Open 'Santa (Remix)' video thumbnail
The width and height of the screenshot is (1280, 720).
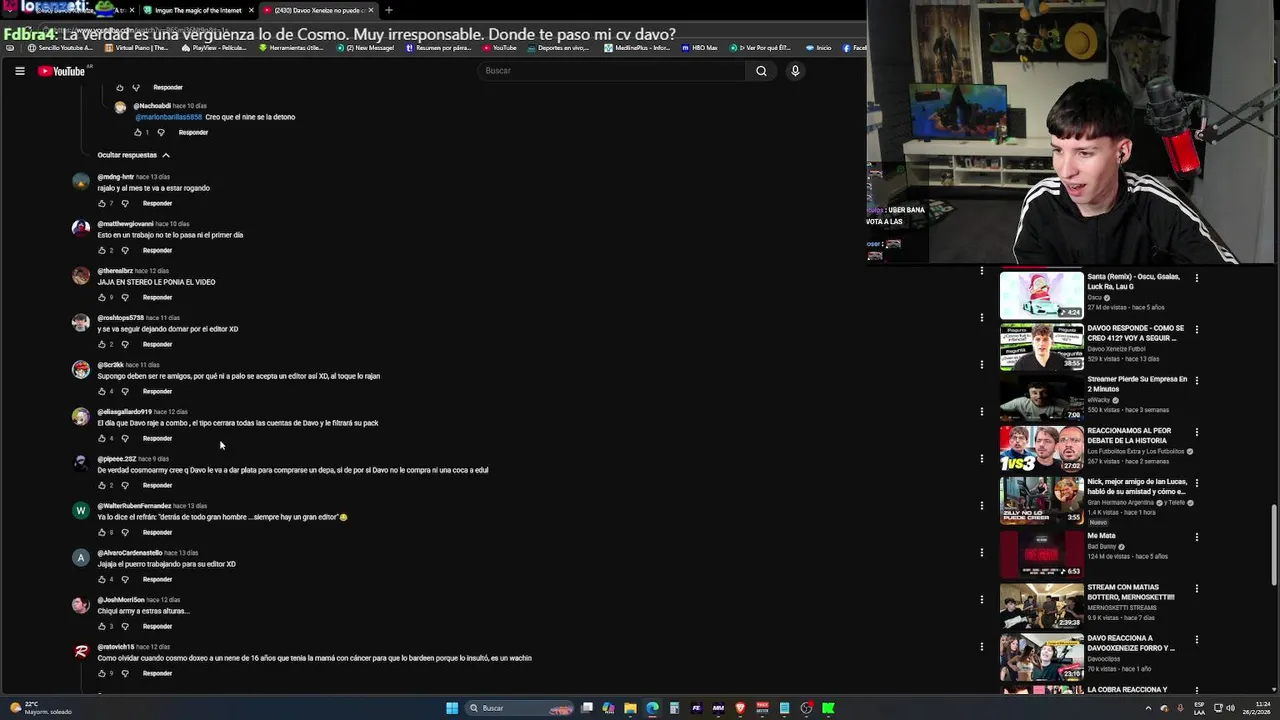pyautogui.click(x=1041, y=295)
